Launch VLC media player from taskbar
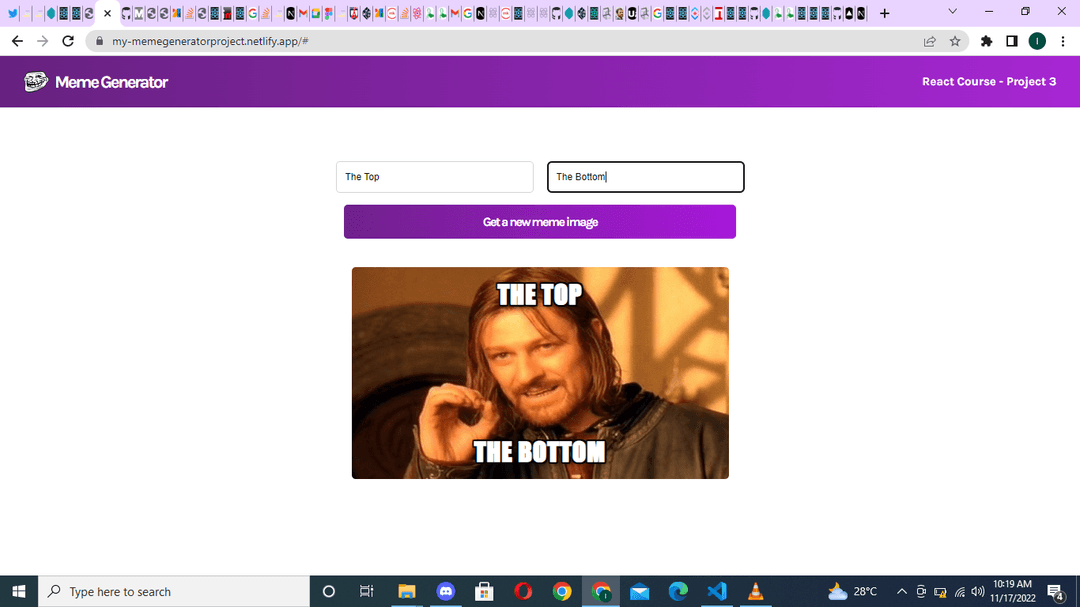The width and height of the screenshot is (1080, 607). click(x=756, y=591)
